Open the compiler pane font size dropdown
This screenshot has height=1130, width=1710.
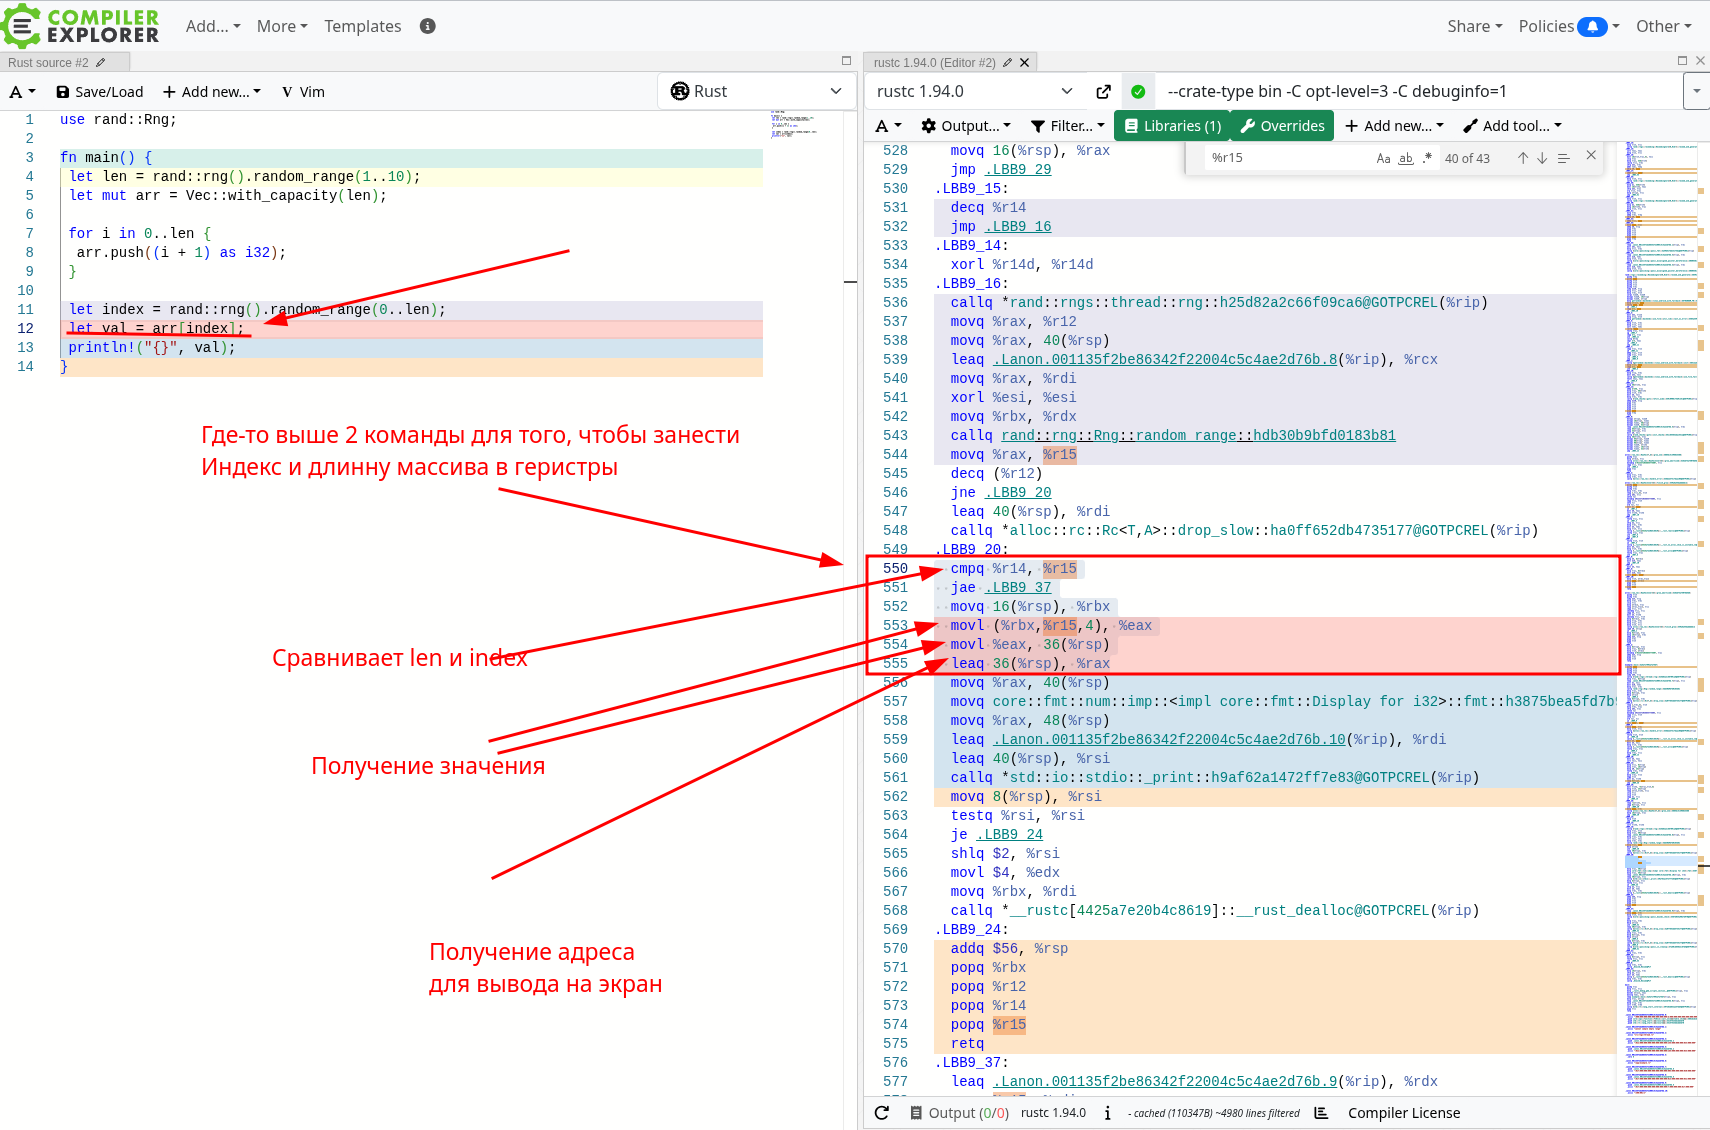pyautogui.click(x=888, y=126)
